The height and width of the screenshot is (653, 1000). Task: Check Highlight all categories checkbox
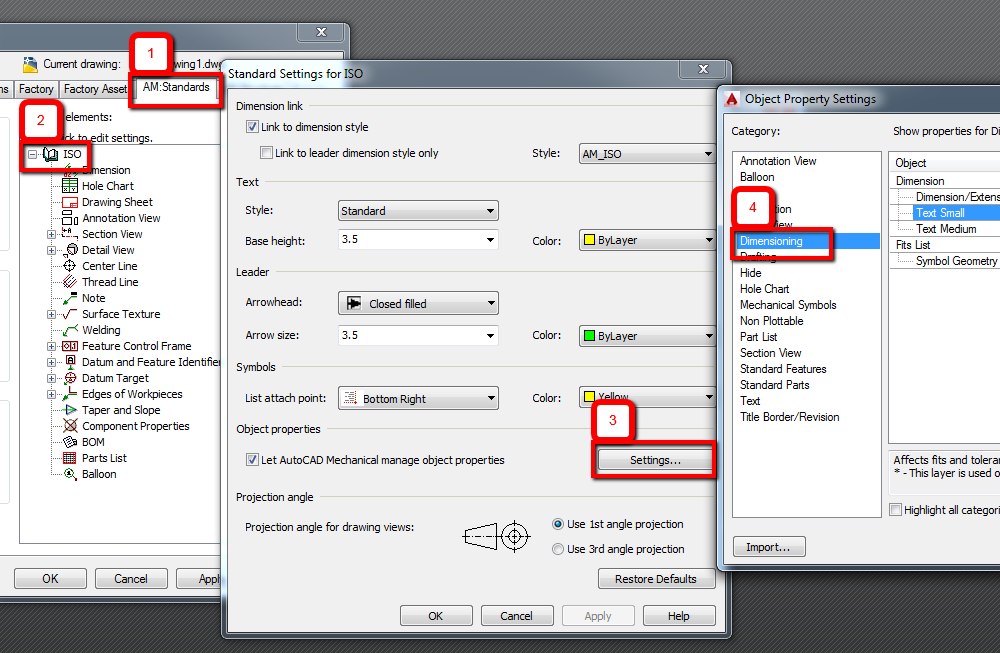895,510
